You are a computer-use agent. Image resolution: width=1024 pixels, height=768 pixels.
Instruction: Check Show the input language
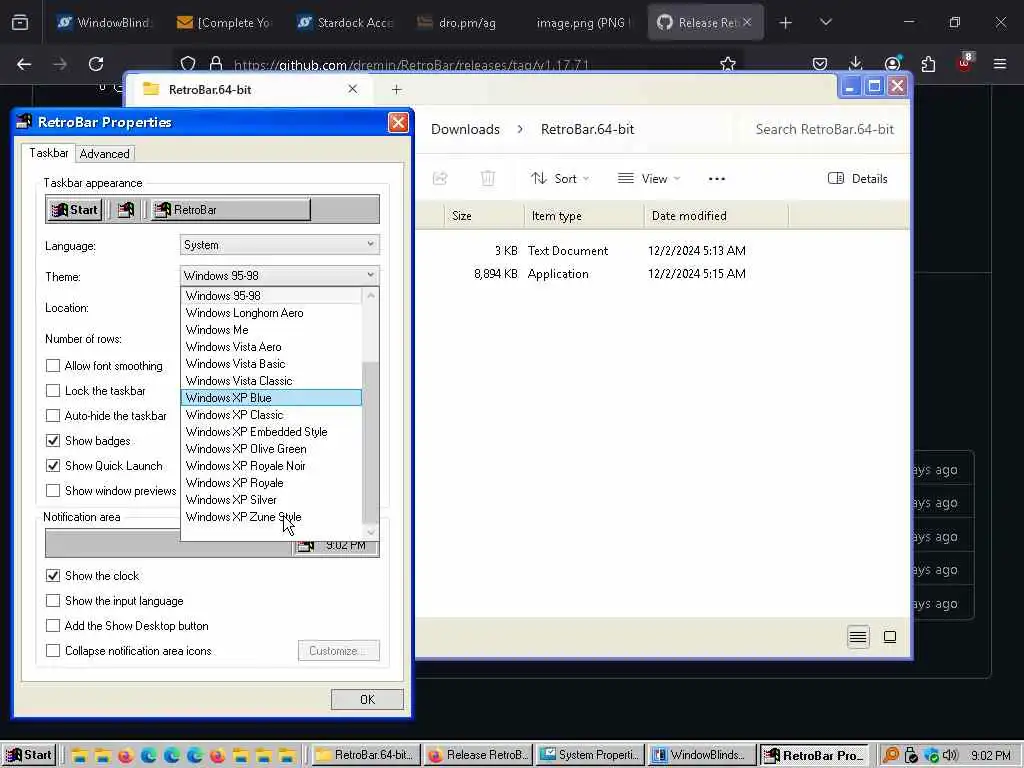coord(53,600)
